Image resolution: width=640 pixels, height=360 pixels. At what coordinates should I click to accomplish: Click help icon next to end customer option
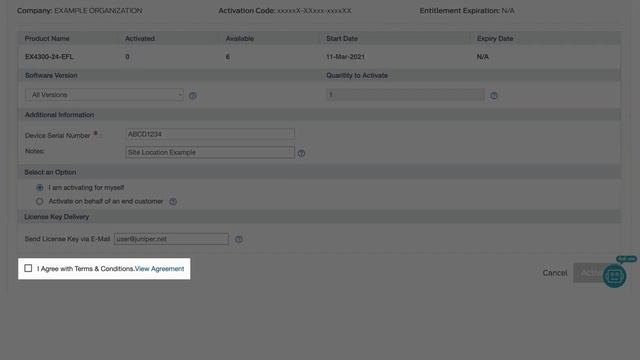pos(173,202)
